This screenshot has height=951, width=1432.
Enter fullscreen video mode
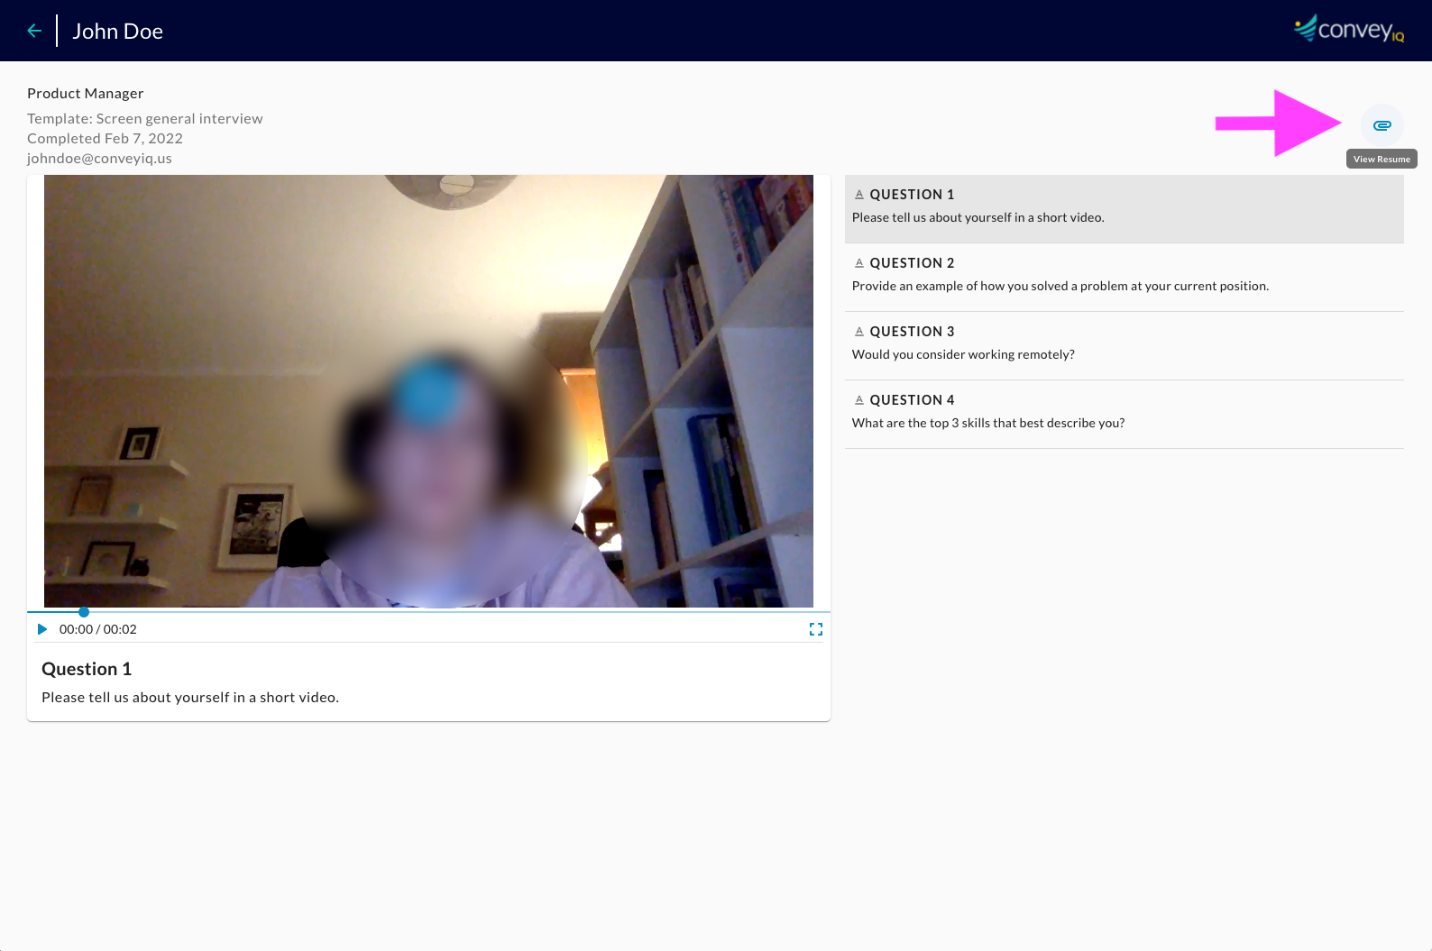coord(816,629)
